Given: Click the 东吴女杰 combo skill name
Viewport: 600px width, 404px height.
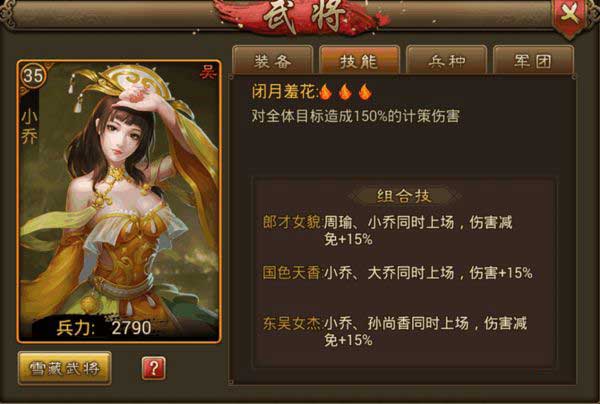Looking at the screenshot, I should point(292,323).
